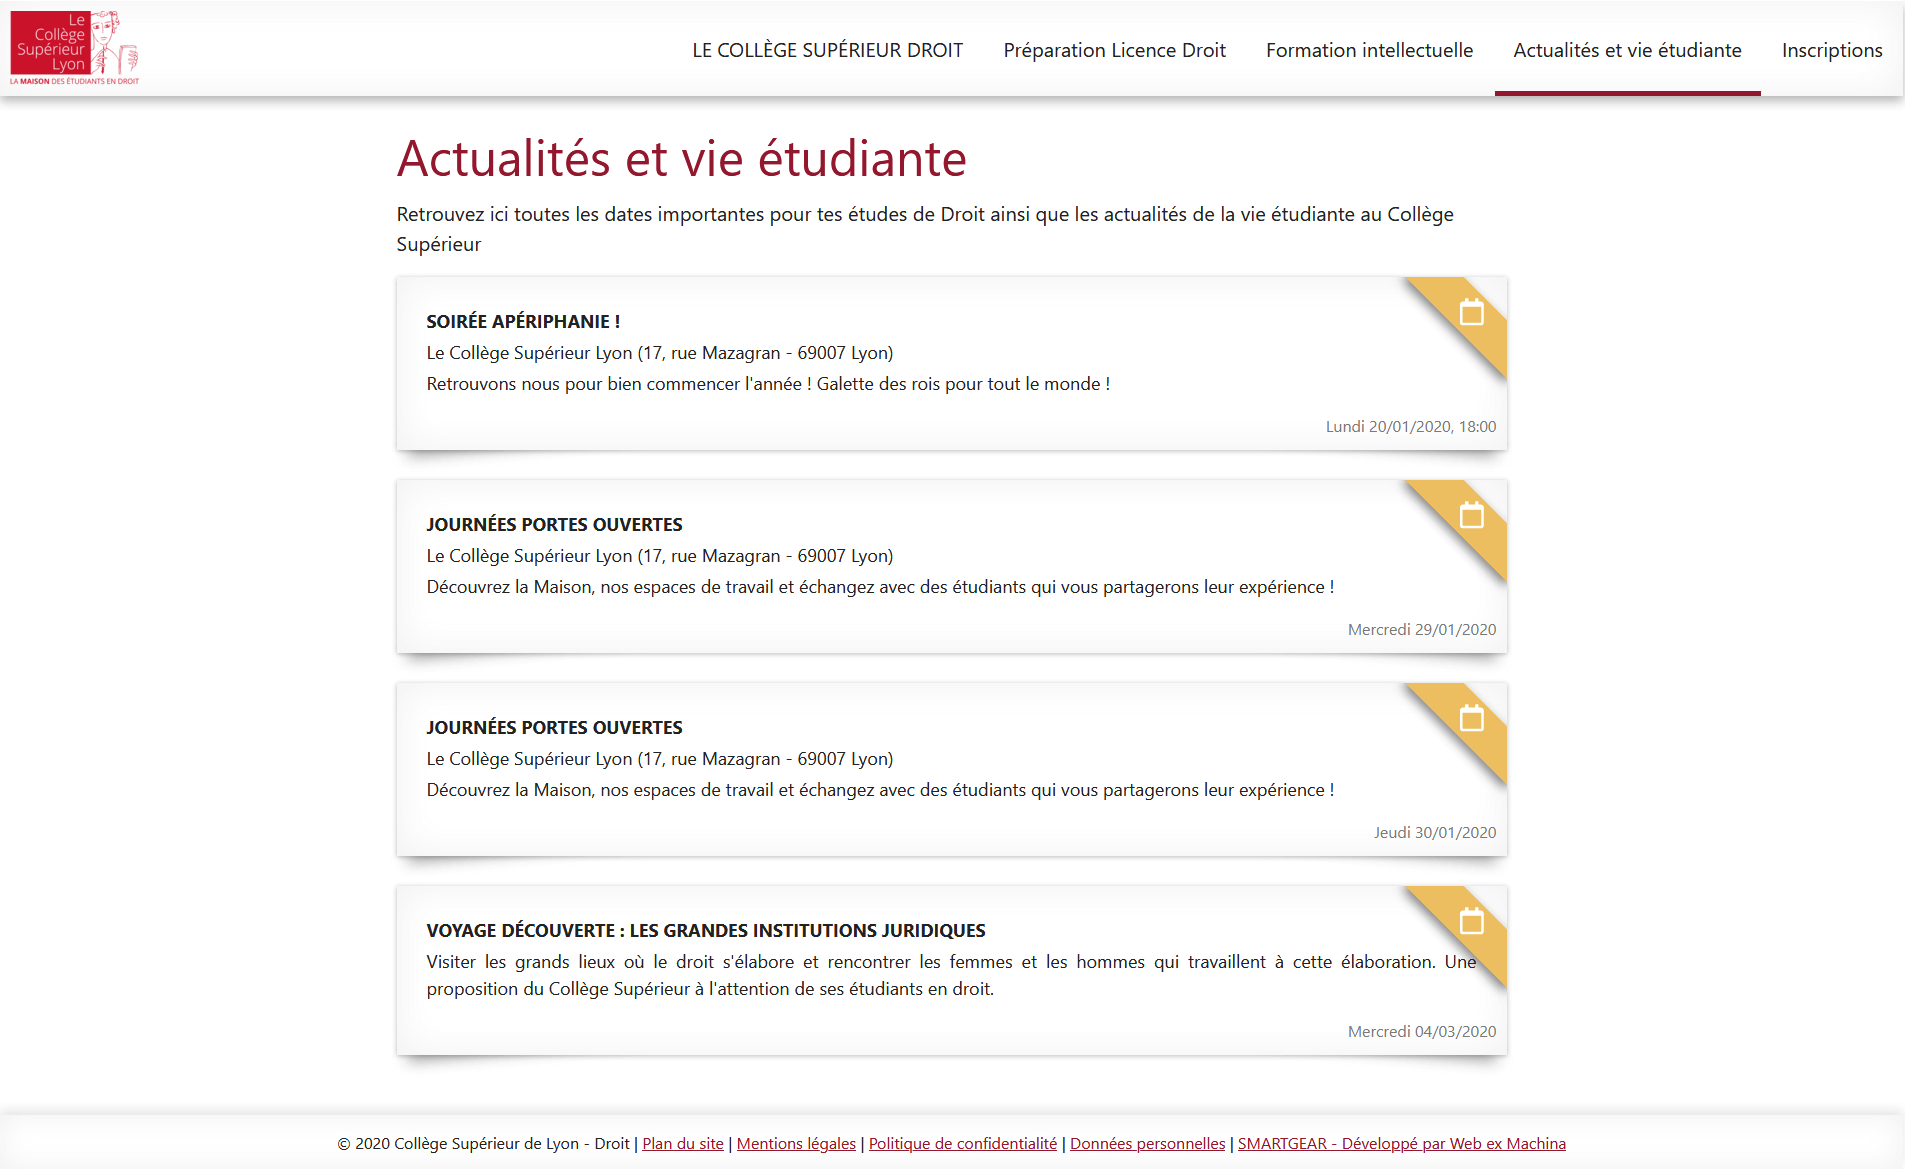Visit SMARTGEAR Web ex Machina link

point(1402,1143)
